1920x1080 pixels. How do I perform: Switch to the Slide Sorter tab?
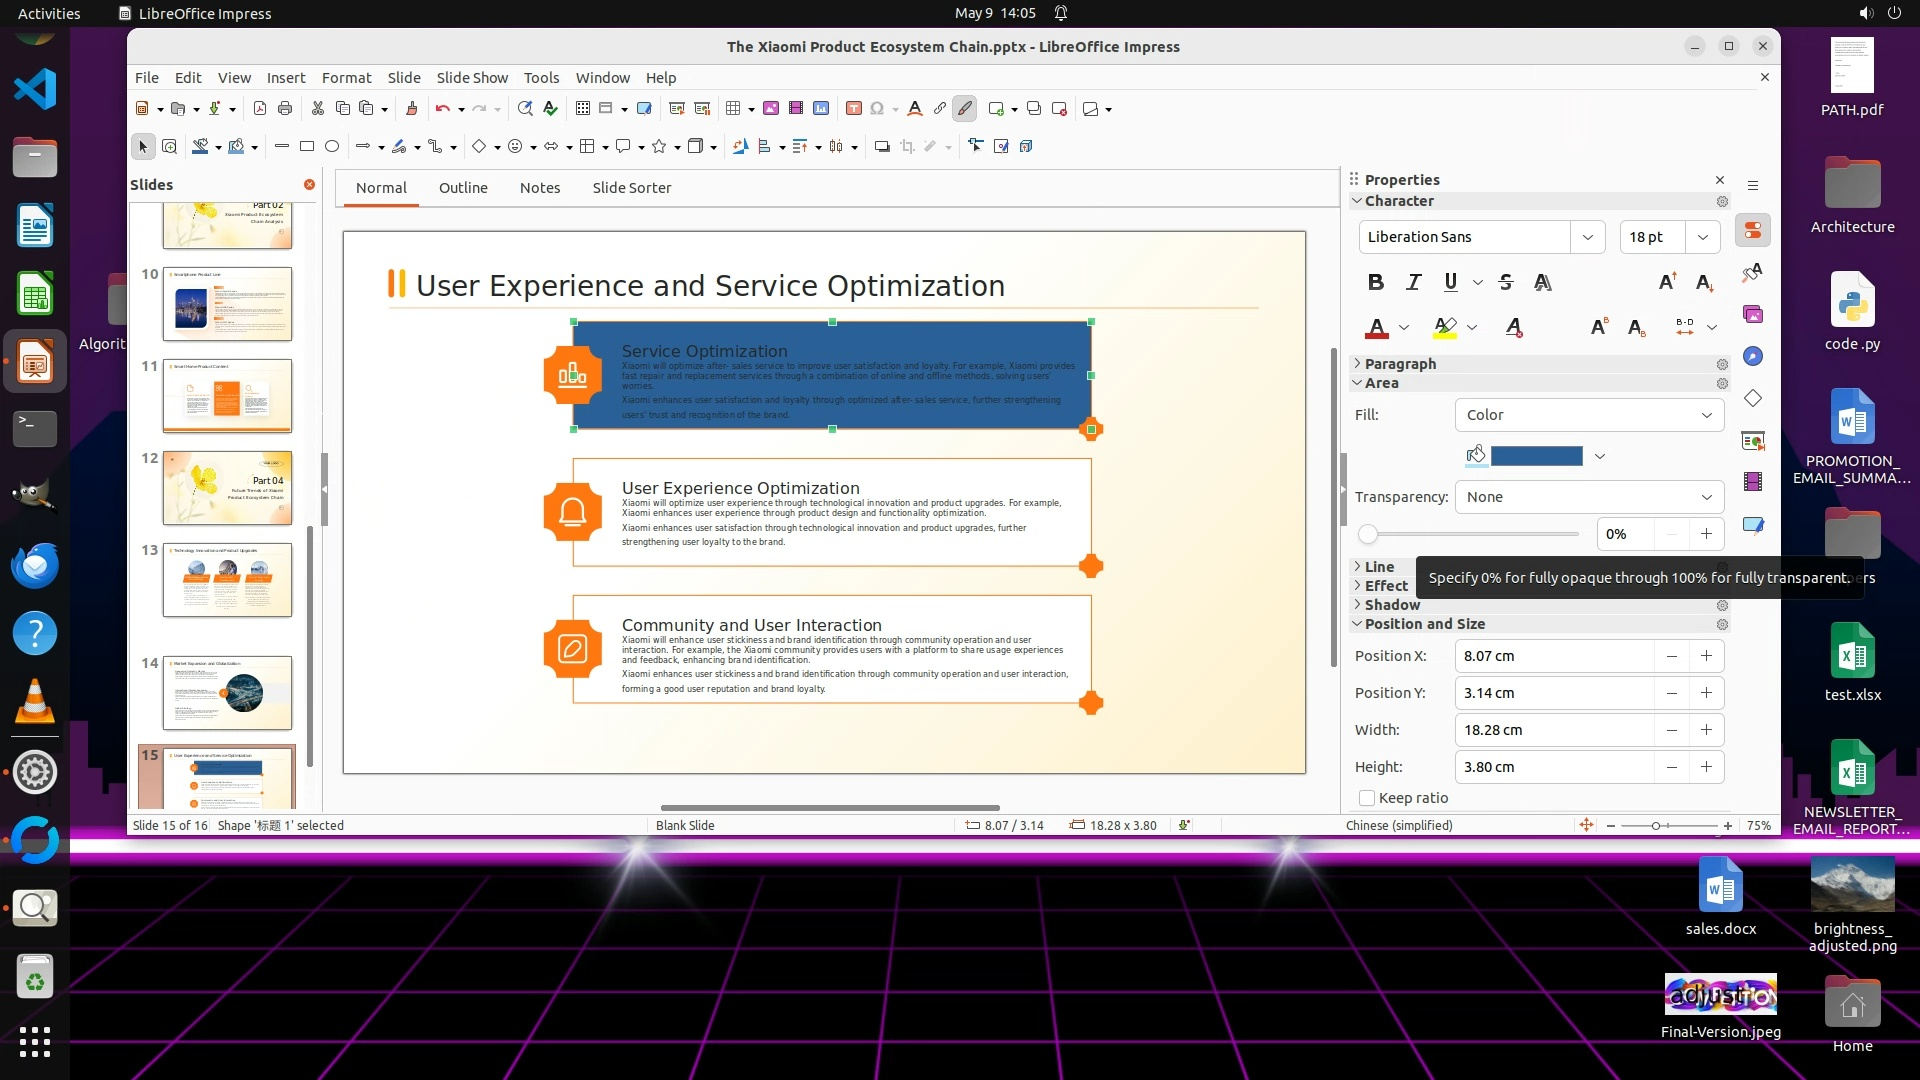pyautogui.click(x=631, y=188)
